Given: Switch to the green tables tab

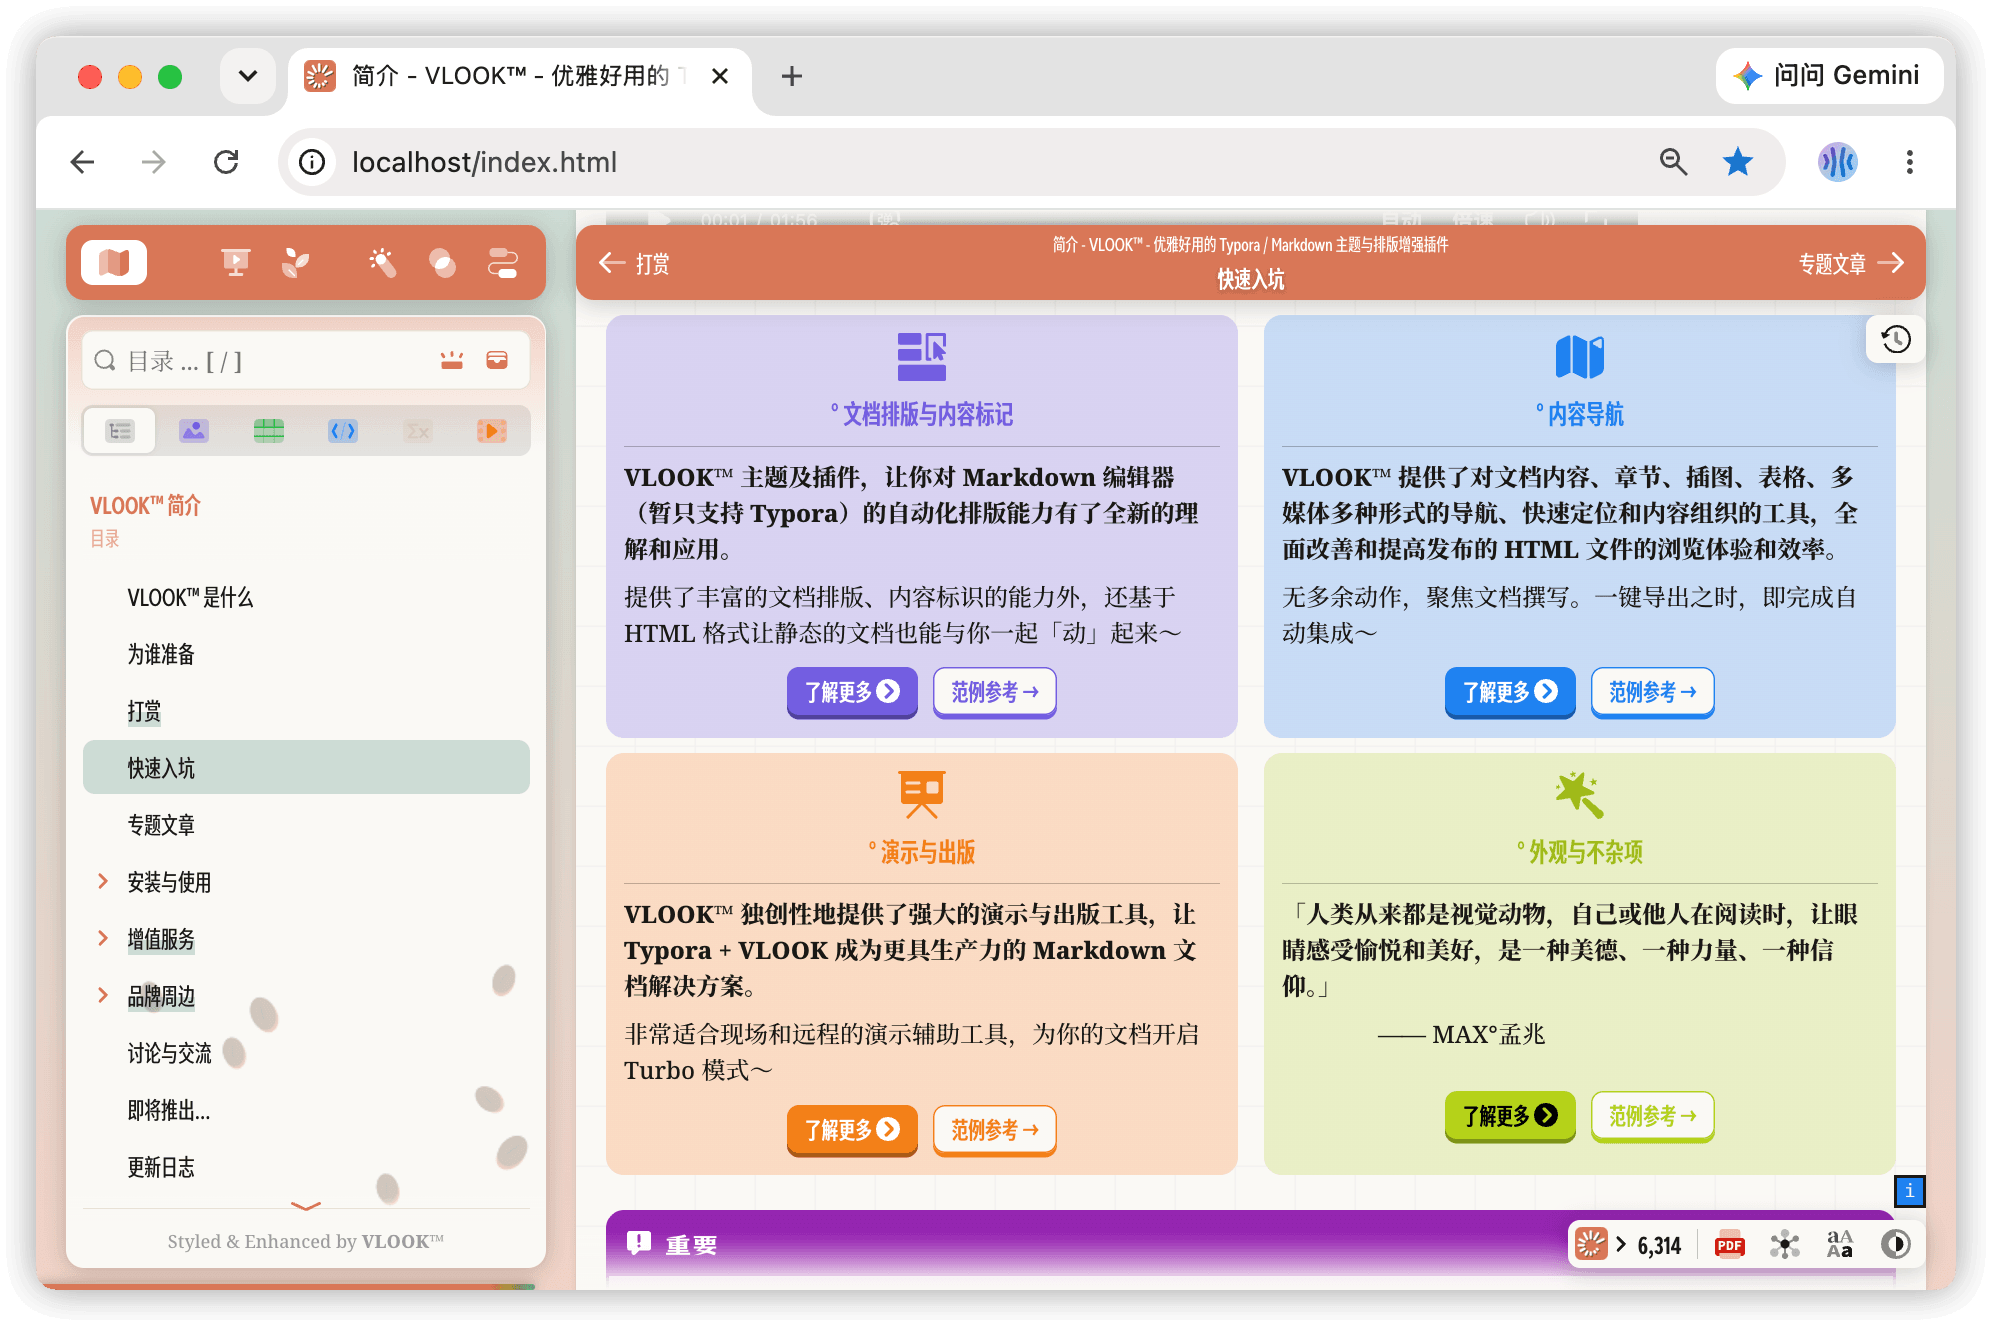Looking at the screenshot, I should point(269,431).
